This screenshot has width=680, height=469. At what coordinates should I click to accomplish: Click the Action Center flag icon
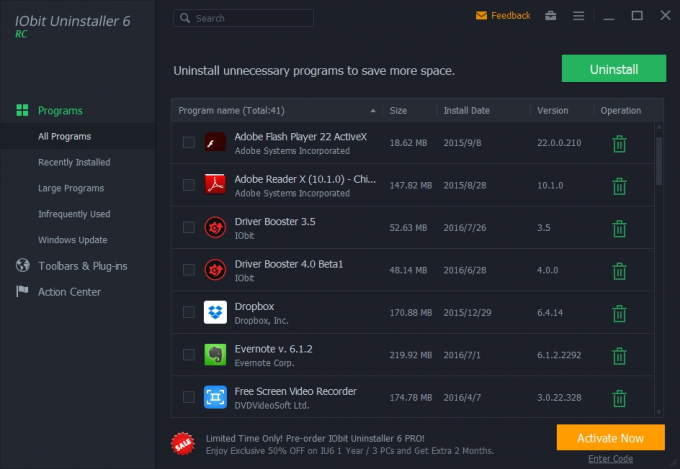22,291
